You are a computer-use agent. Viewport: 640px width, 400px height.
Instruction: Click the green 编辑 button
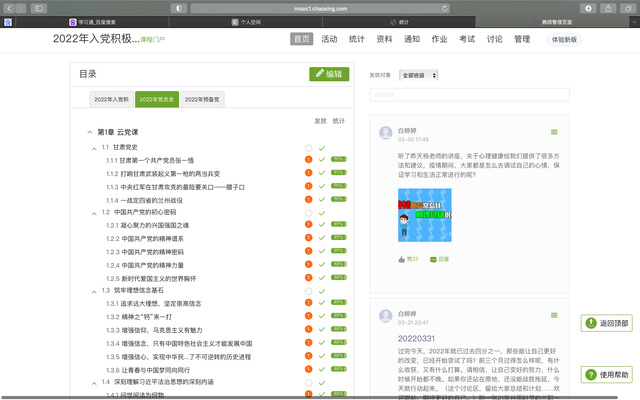coord(329,74)
